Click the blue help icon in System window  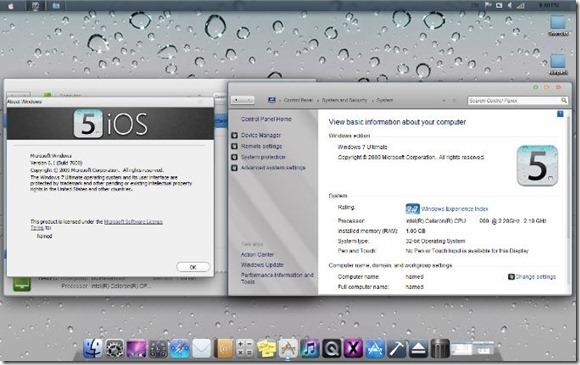pyautogui.click(x=560, y=114)
